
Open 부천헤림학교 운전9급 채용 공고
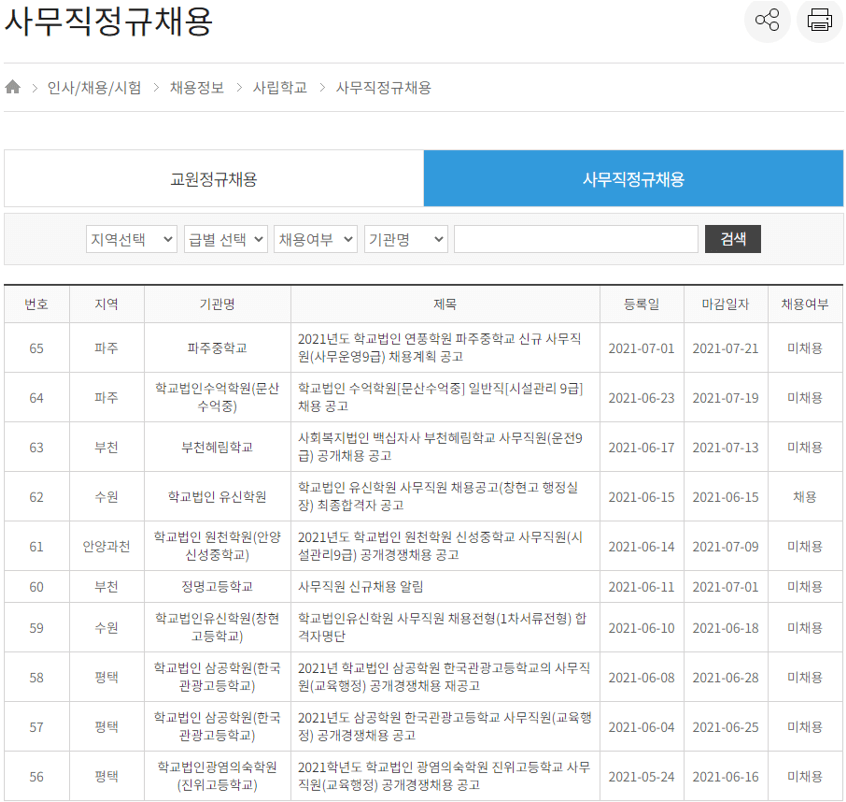pyautogui.click(x=441, y=447)
